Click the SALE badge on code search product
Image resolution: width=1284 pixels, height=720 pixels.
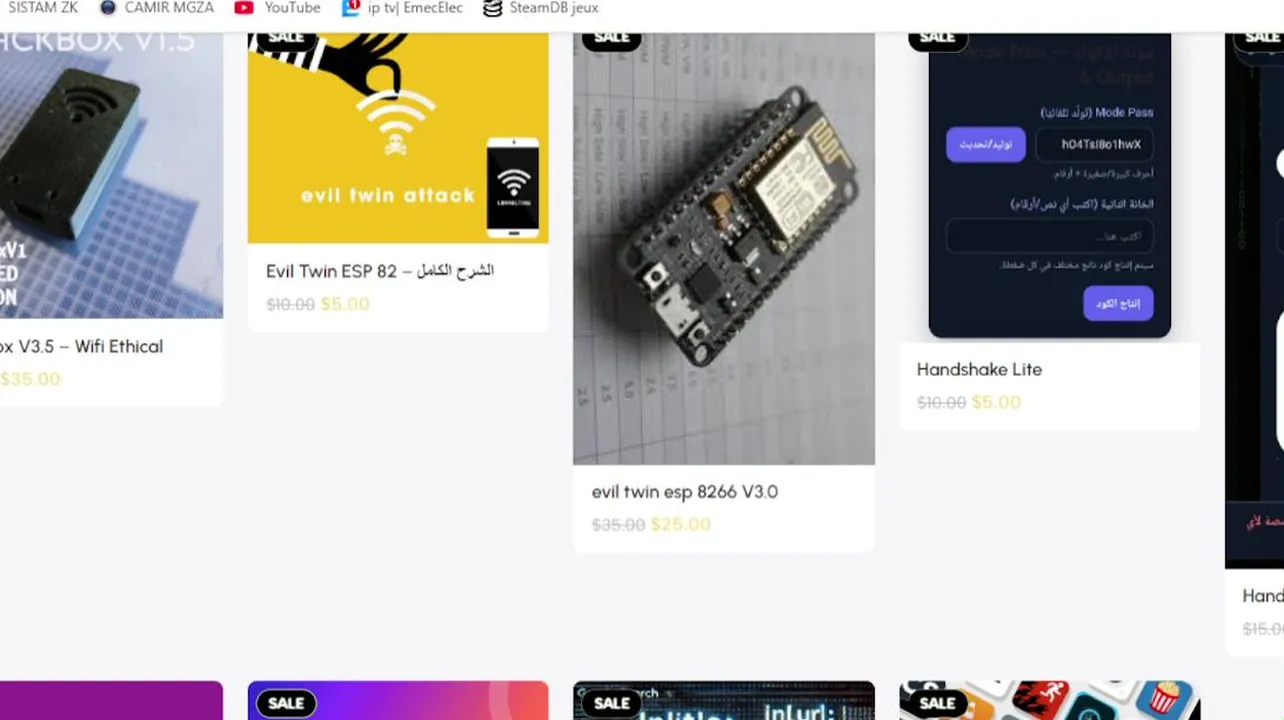[611, 703]
